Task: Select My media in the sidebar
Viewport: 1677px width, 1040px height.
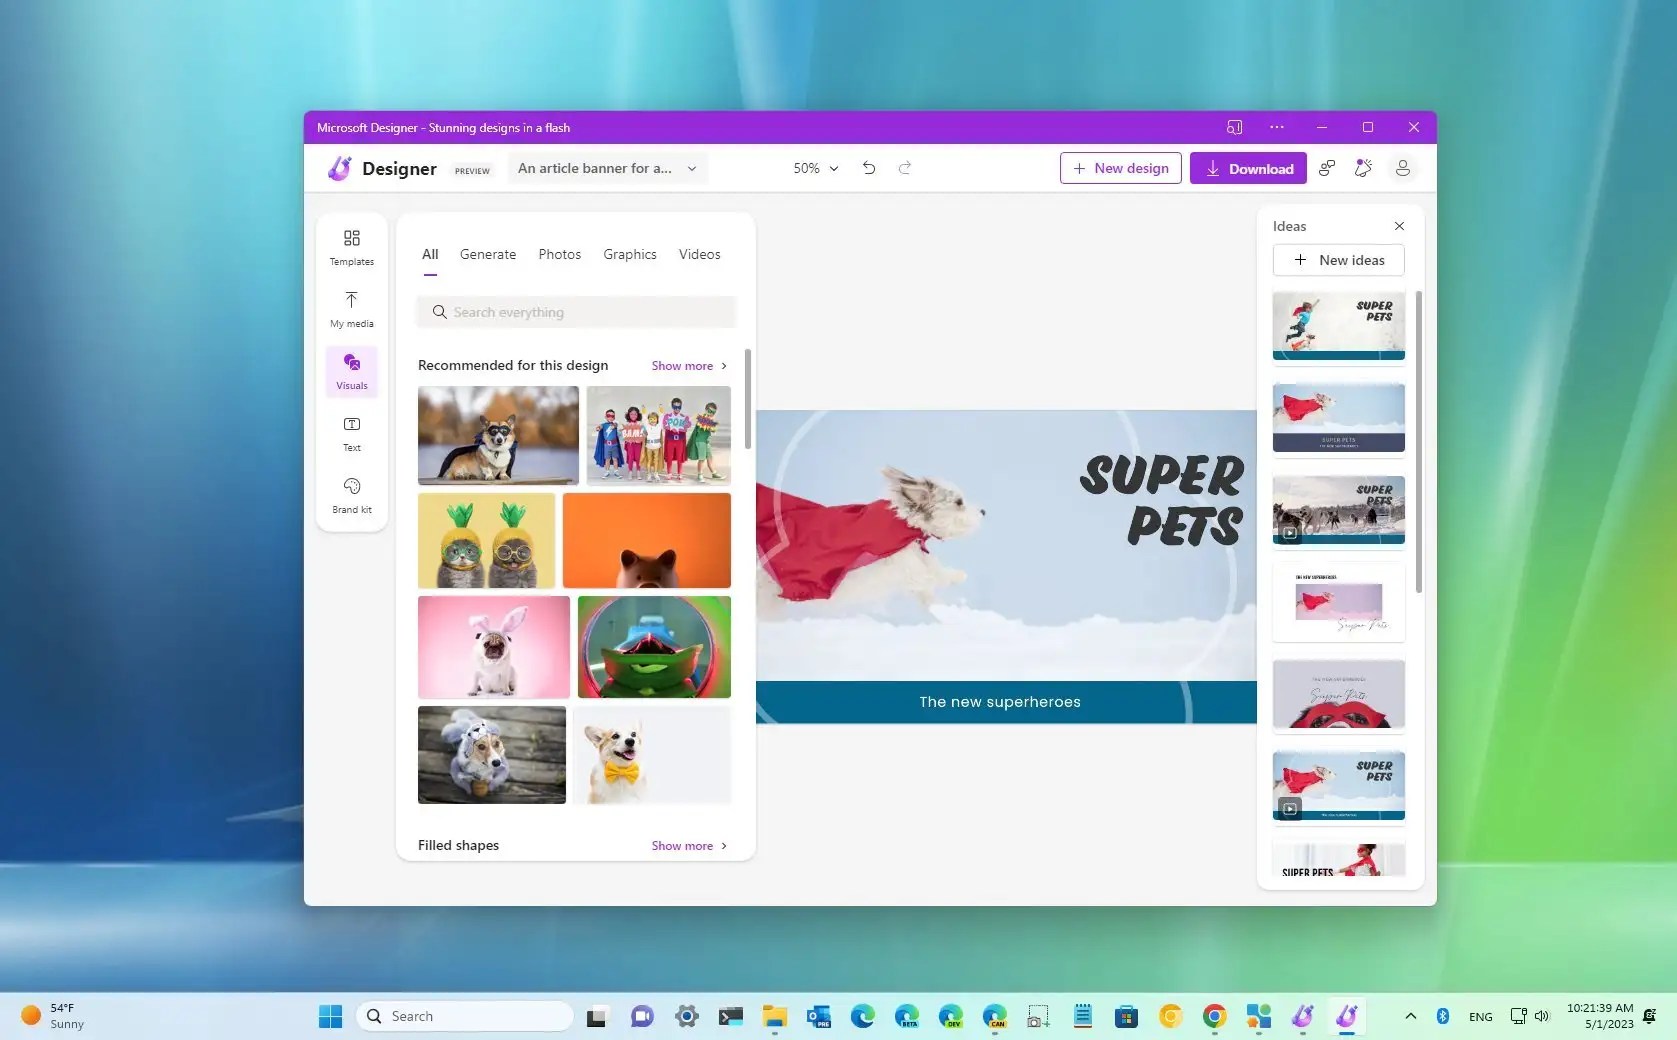Action: 351,308
